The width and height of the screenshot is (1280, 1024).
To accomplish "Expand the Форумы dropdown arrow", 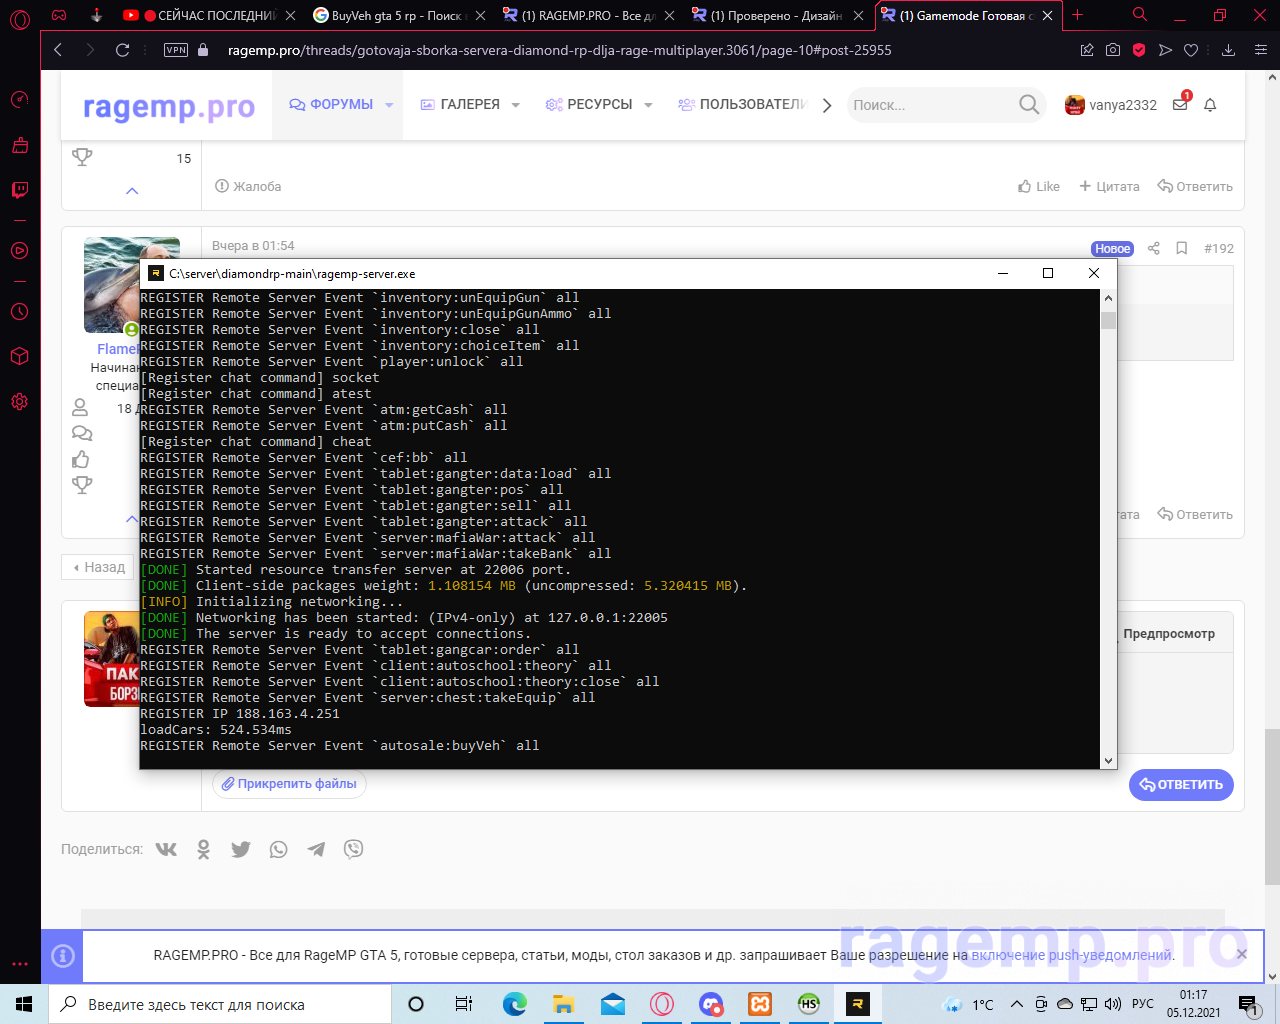I will point(389,105).
